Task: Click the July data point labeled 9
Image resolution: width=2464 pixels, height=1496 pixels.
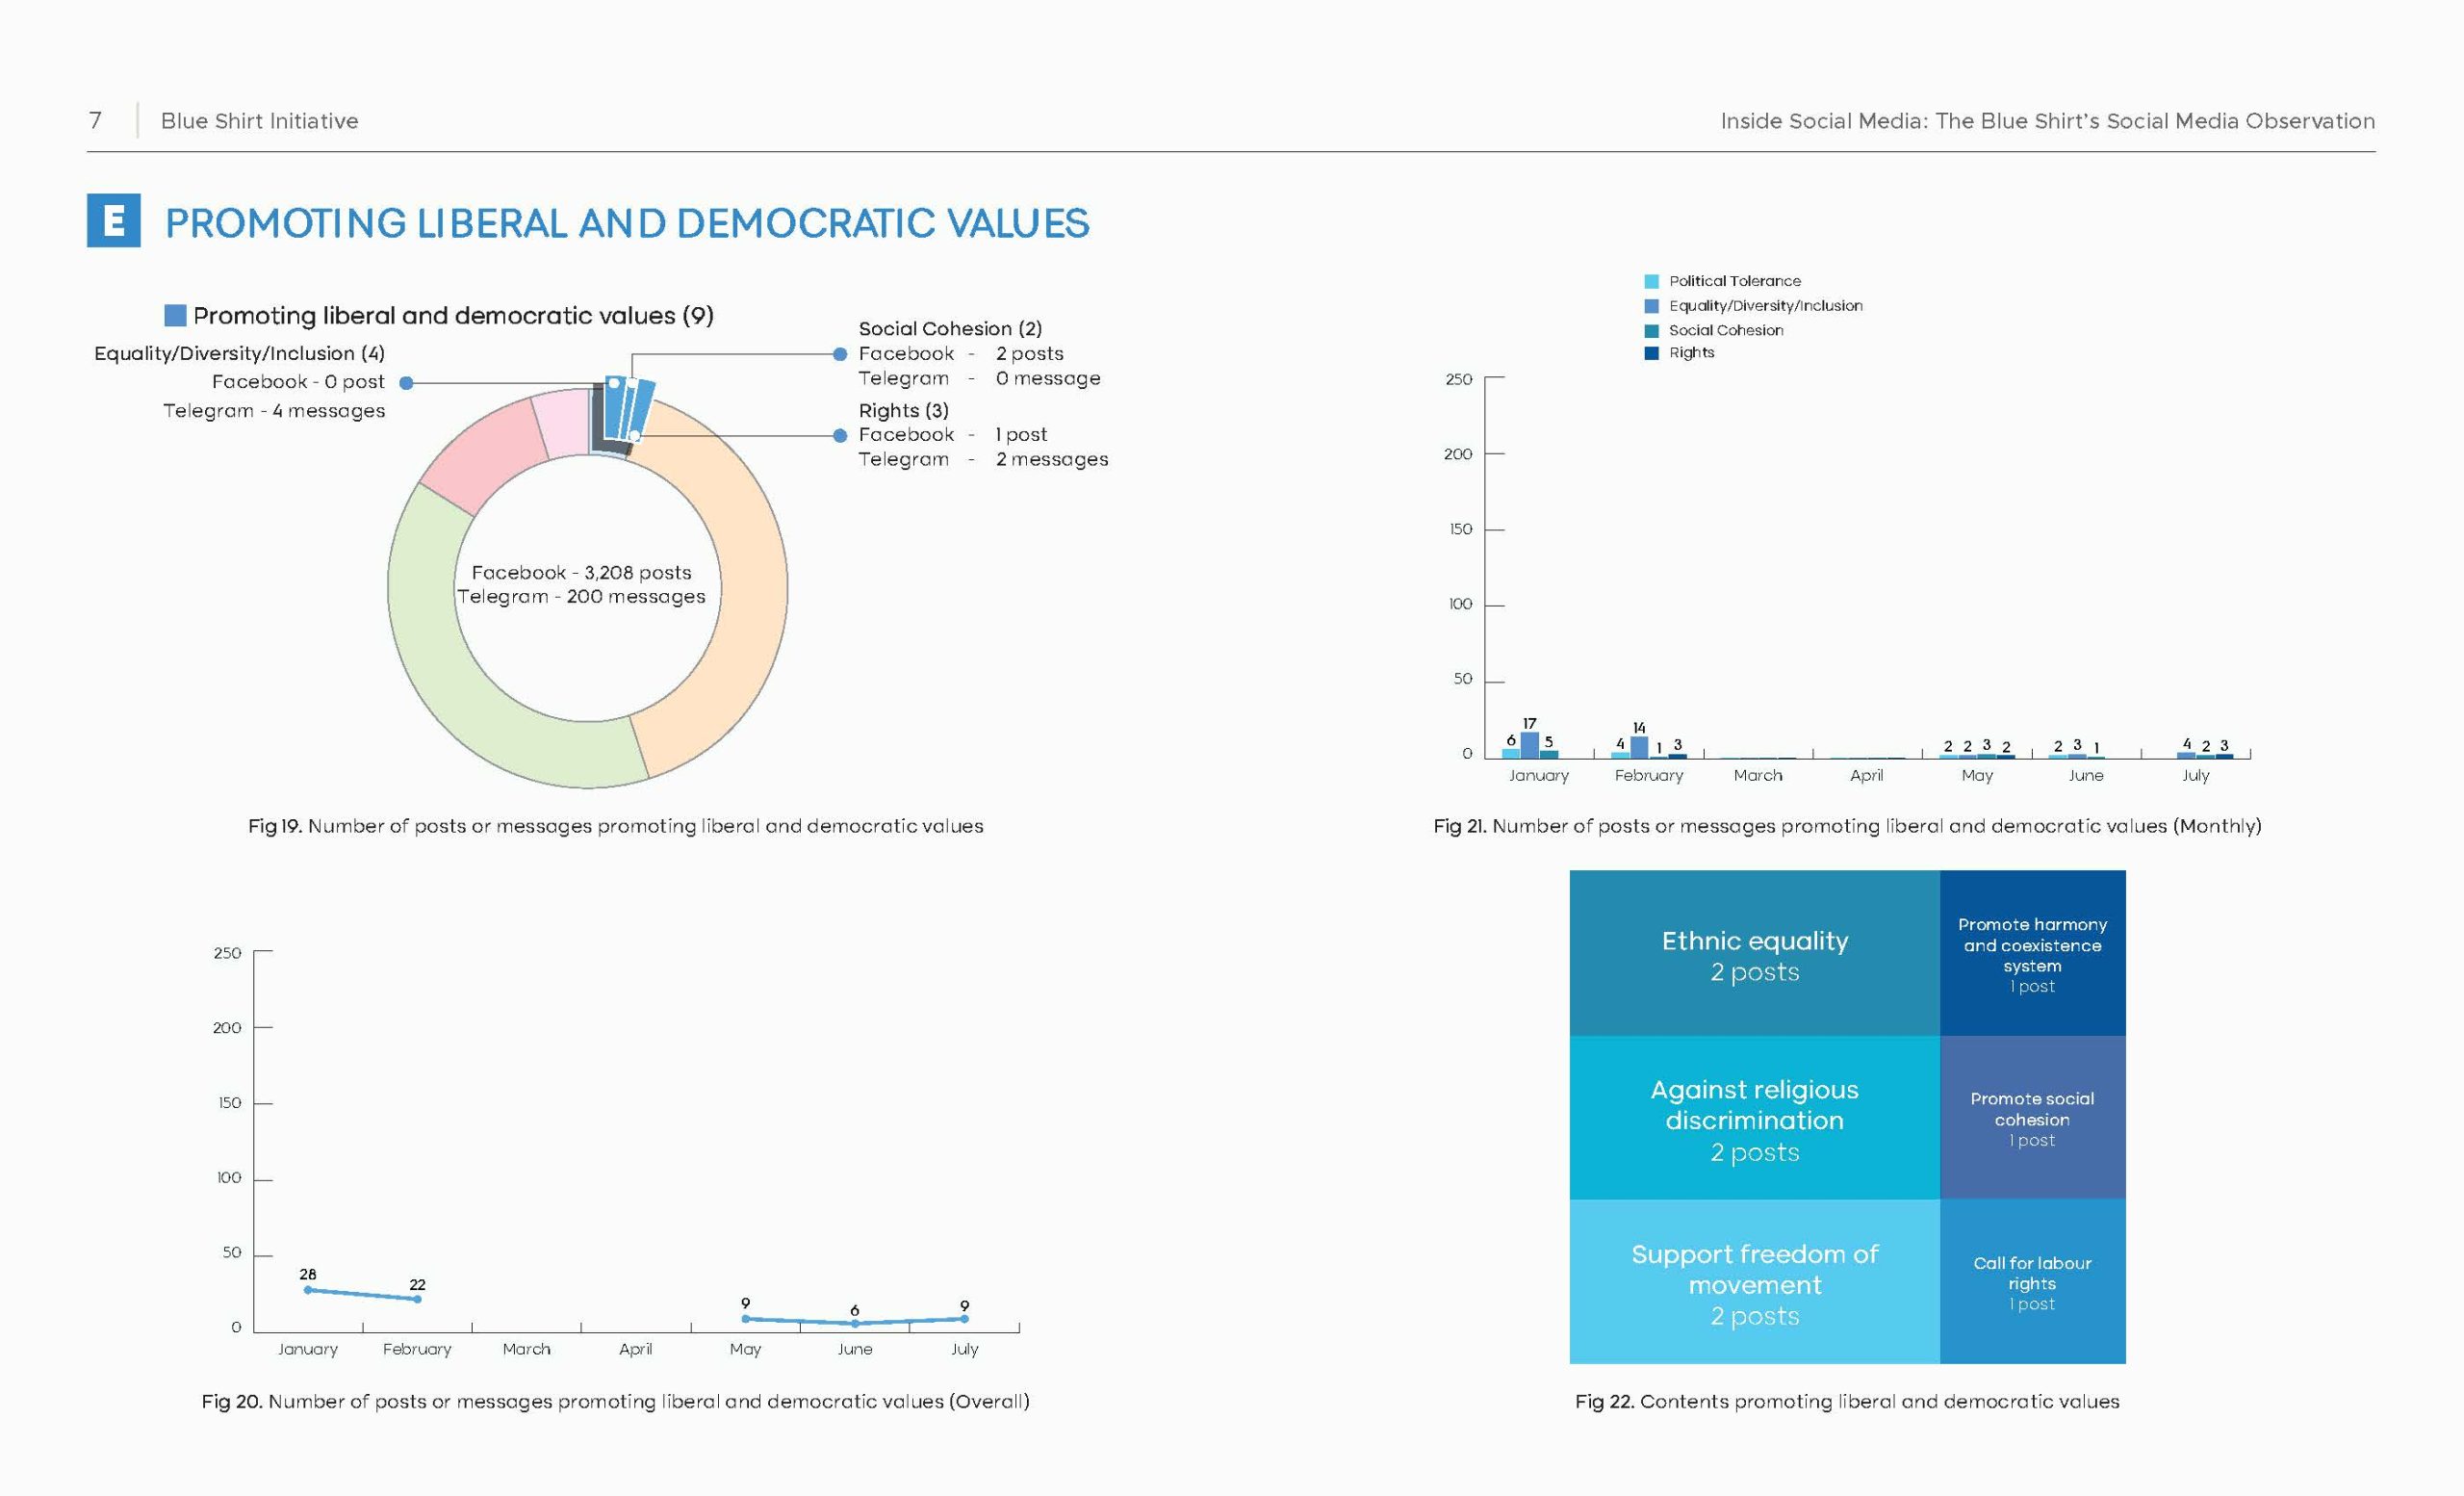Action: tap(964, 1318)
